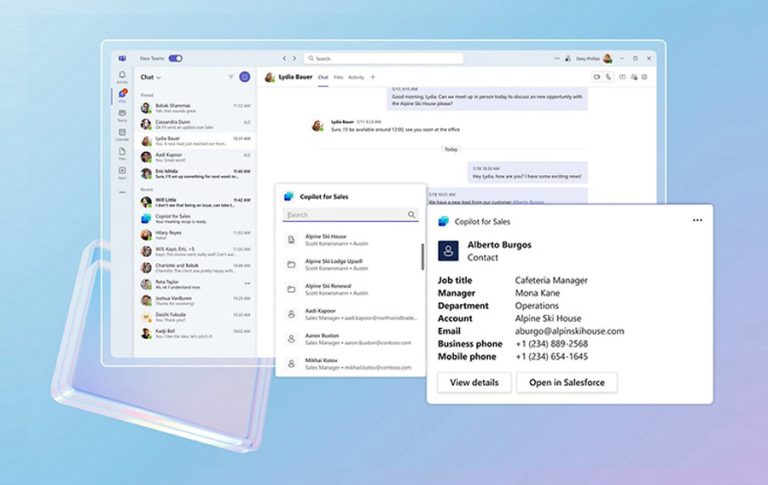Open Files in the left rail
The width and height of the screenshot is (768, 485).
(122, 153)
